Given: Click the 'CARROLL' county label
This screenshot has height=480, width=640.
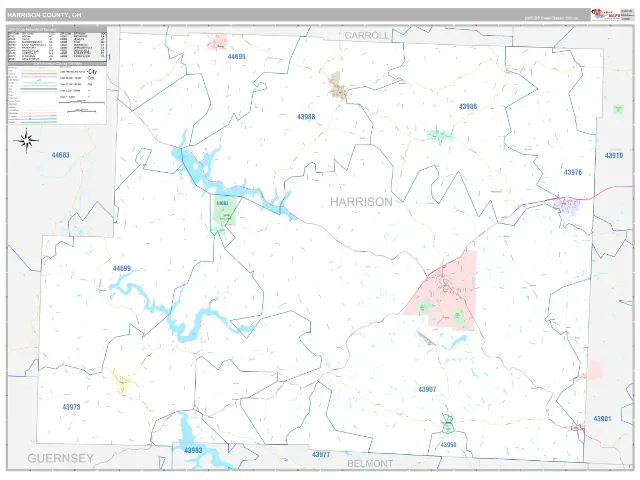Looking at the screenshot, I should tap(367, 36).
